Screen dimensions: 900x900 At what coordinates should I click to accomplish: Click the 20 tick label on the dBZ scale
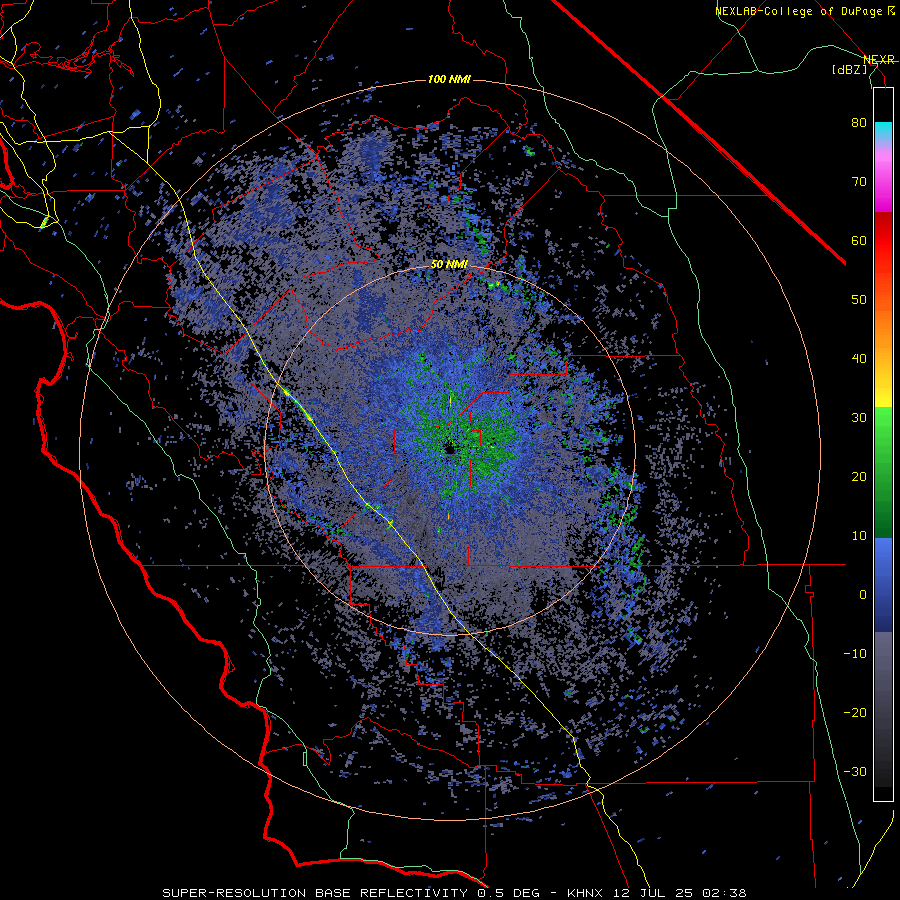(859, 477)
